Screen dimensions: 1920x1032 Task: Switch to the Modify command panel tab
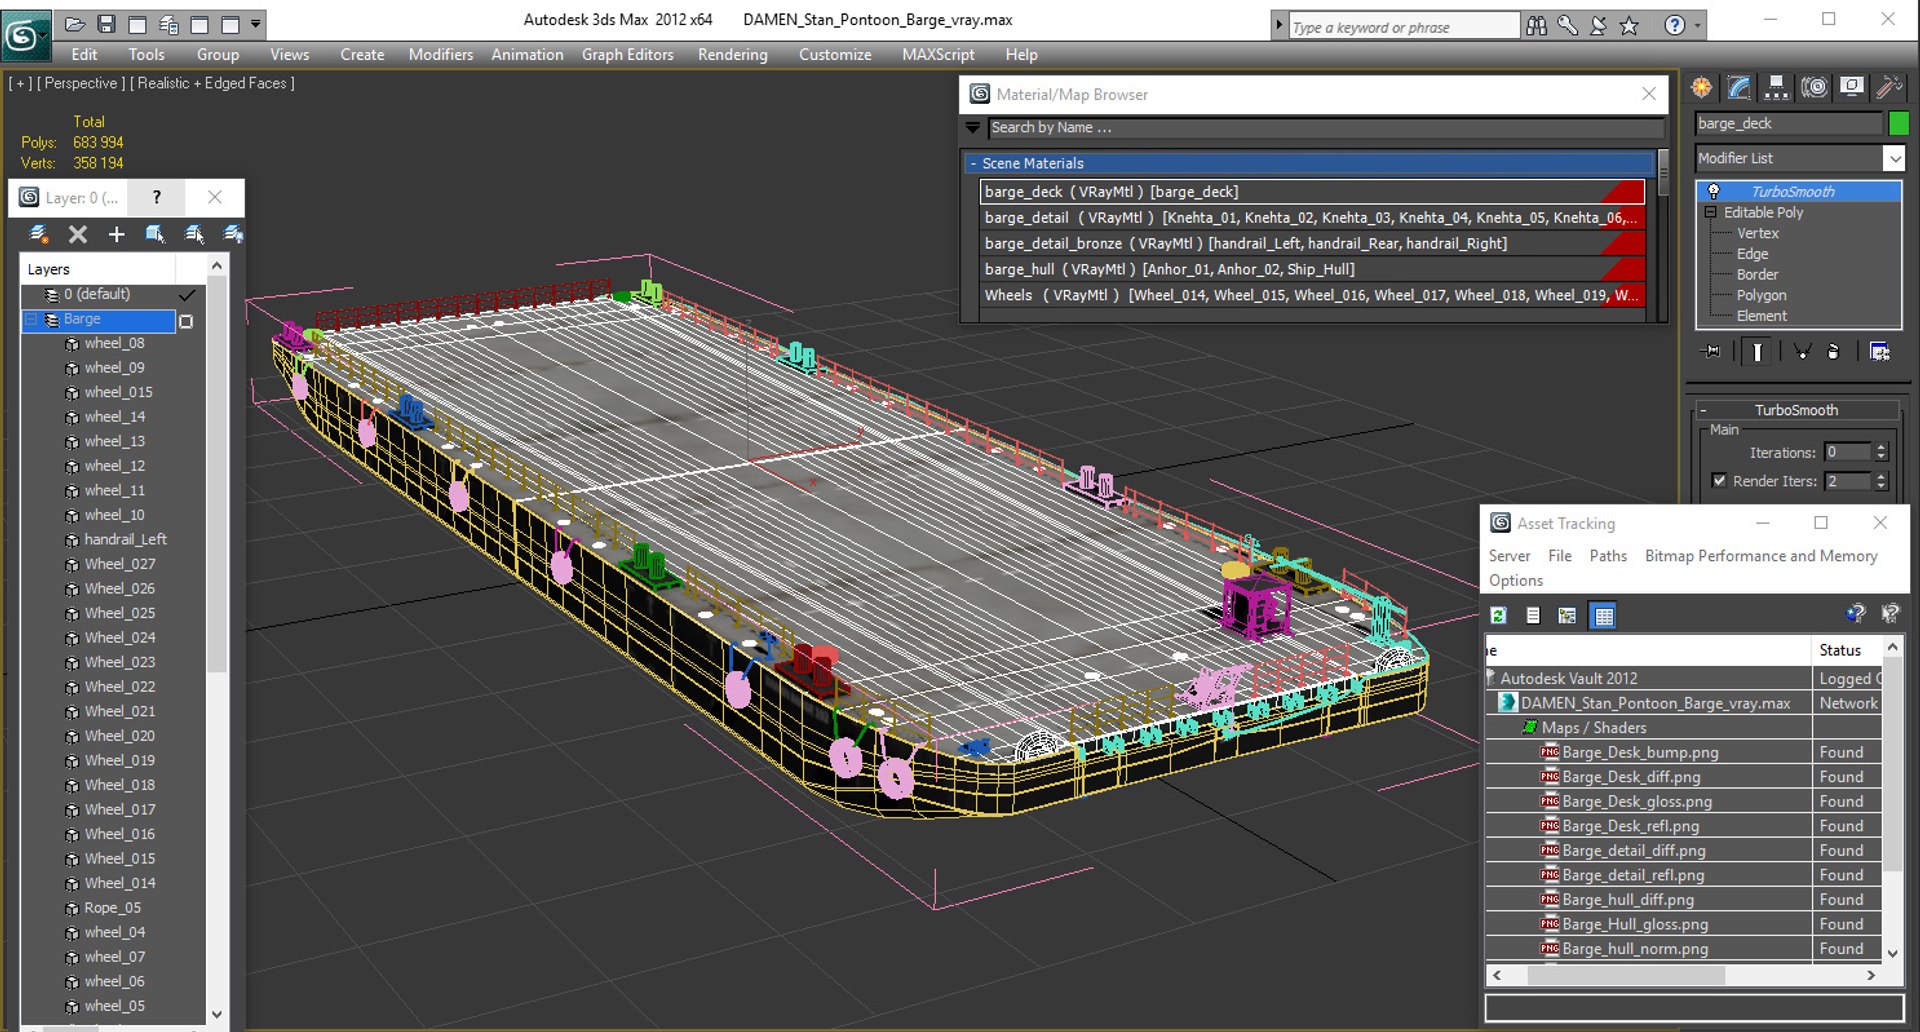(1739, 88)
